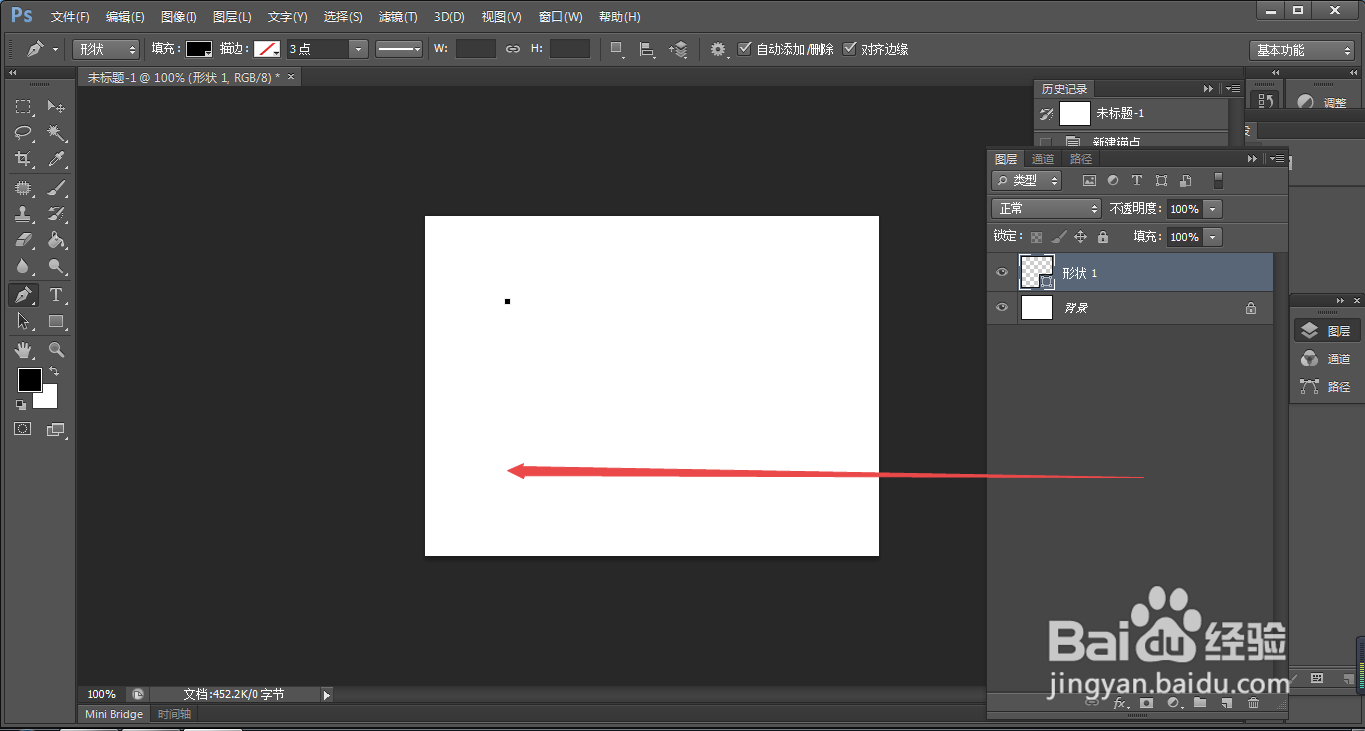Image resolution: width=1365 pixels, height=731 pixels.
Task: Toggle the Auto Add/Delete checkbox
Action: click(745, 49)
